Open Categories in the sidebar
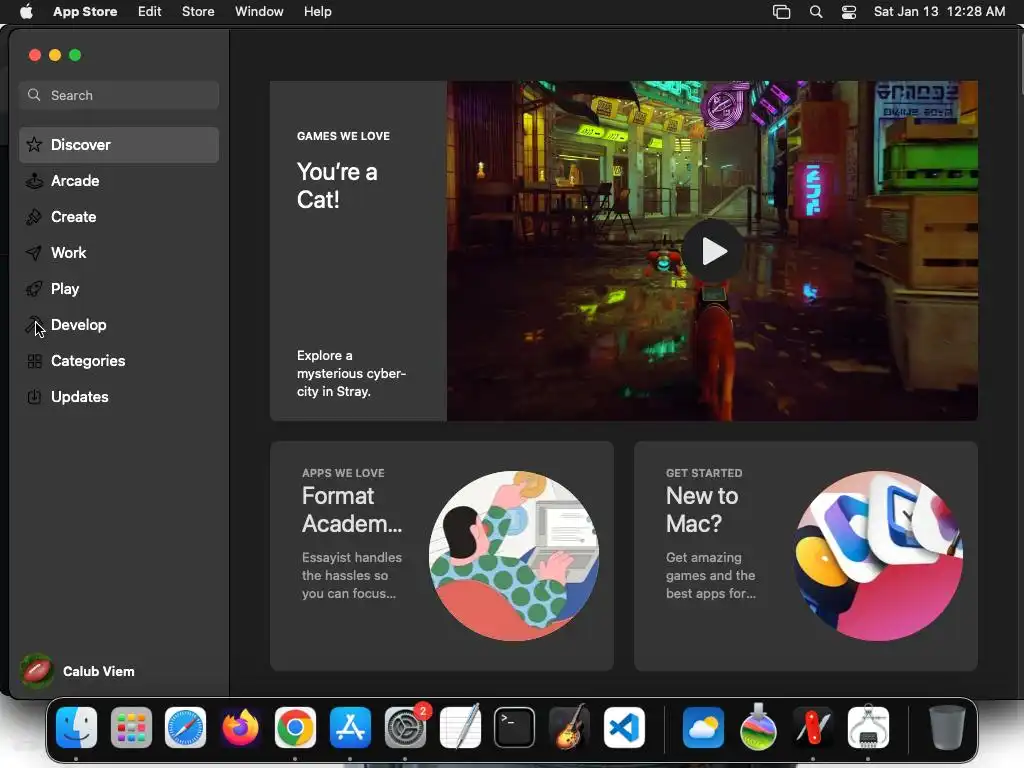Screen dimensions: 1024x768 click(x=119, y=360)
